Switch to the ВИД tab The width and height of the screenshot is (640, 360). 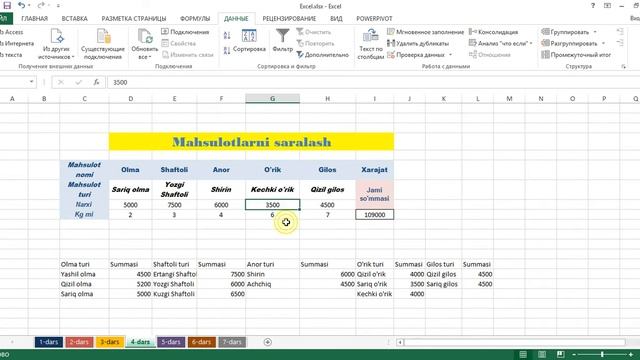click(x=336, y=19)
